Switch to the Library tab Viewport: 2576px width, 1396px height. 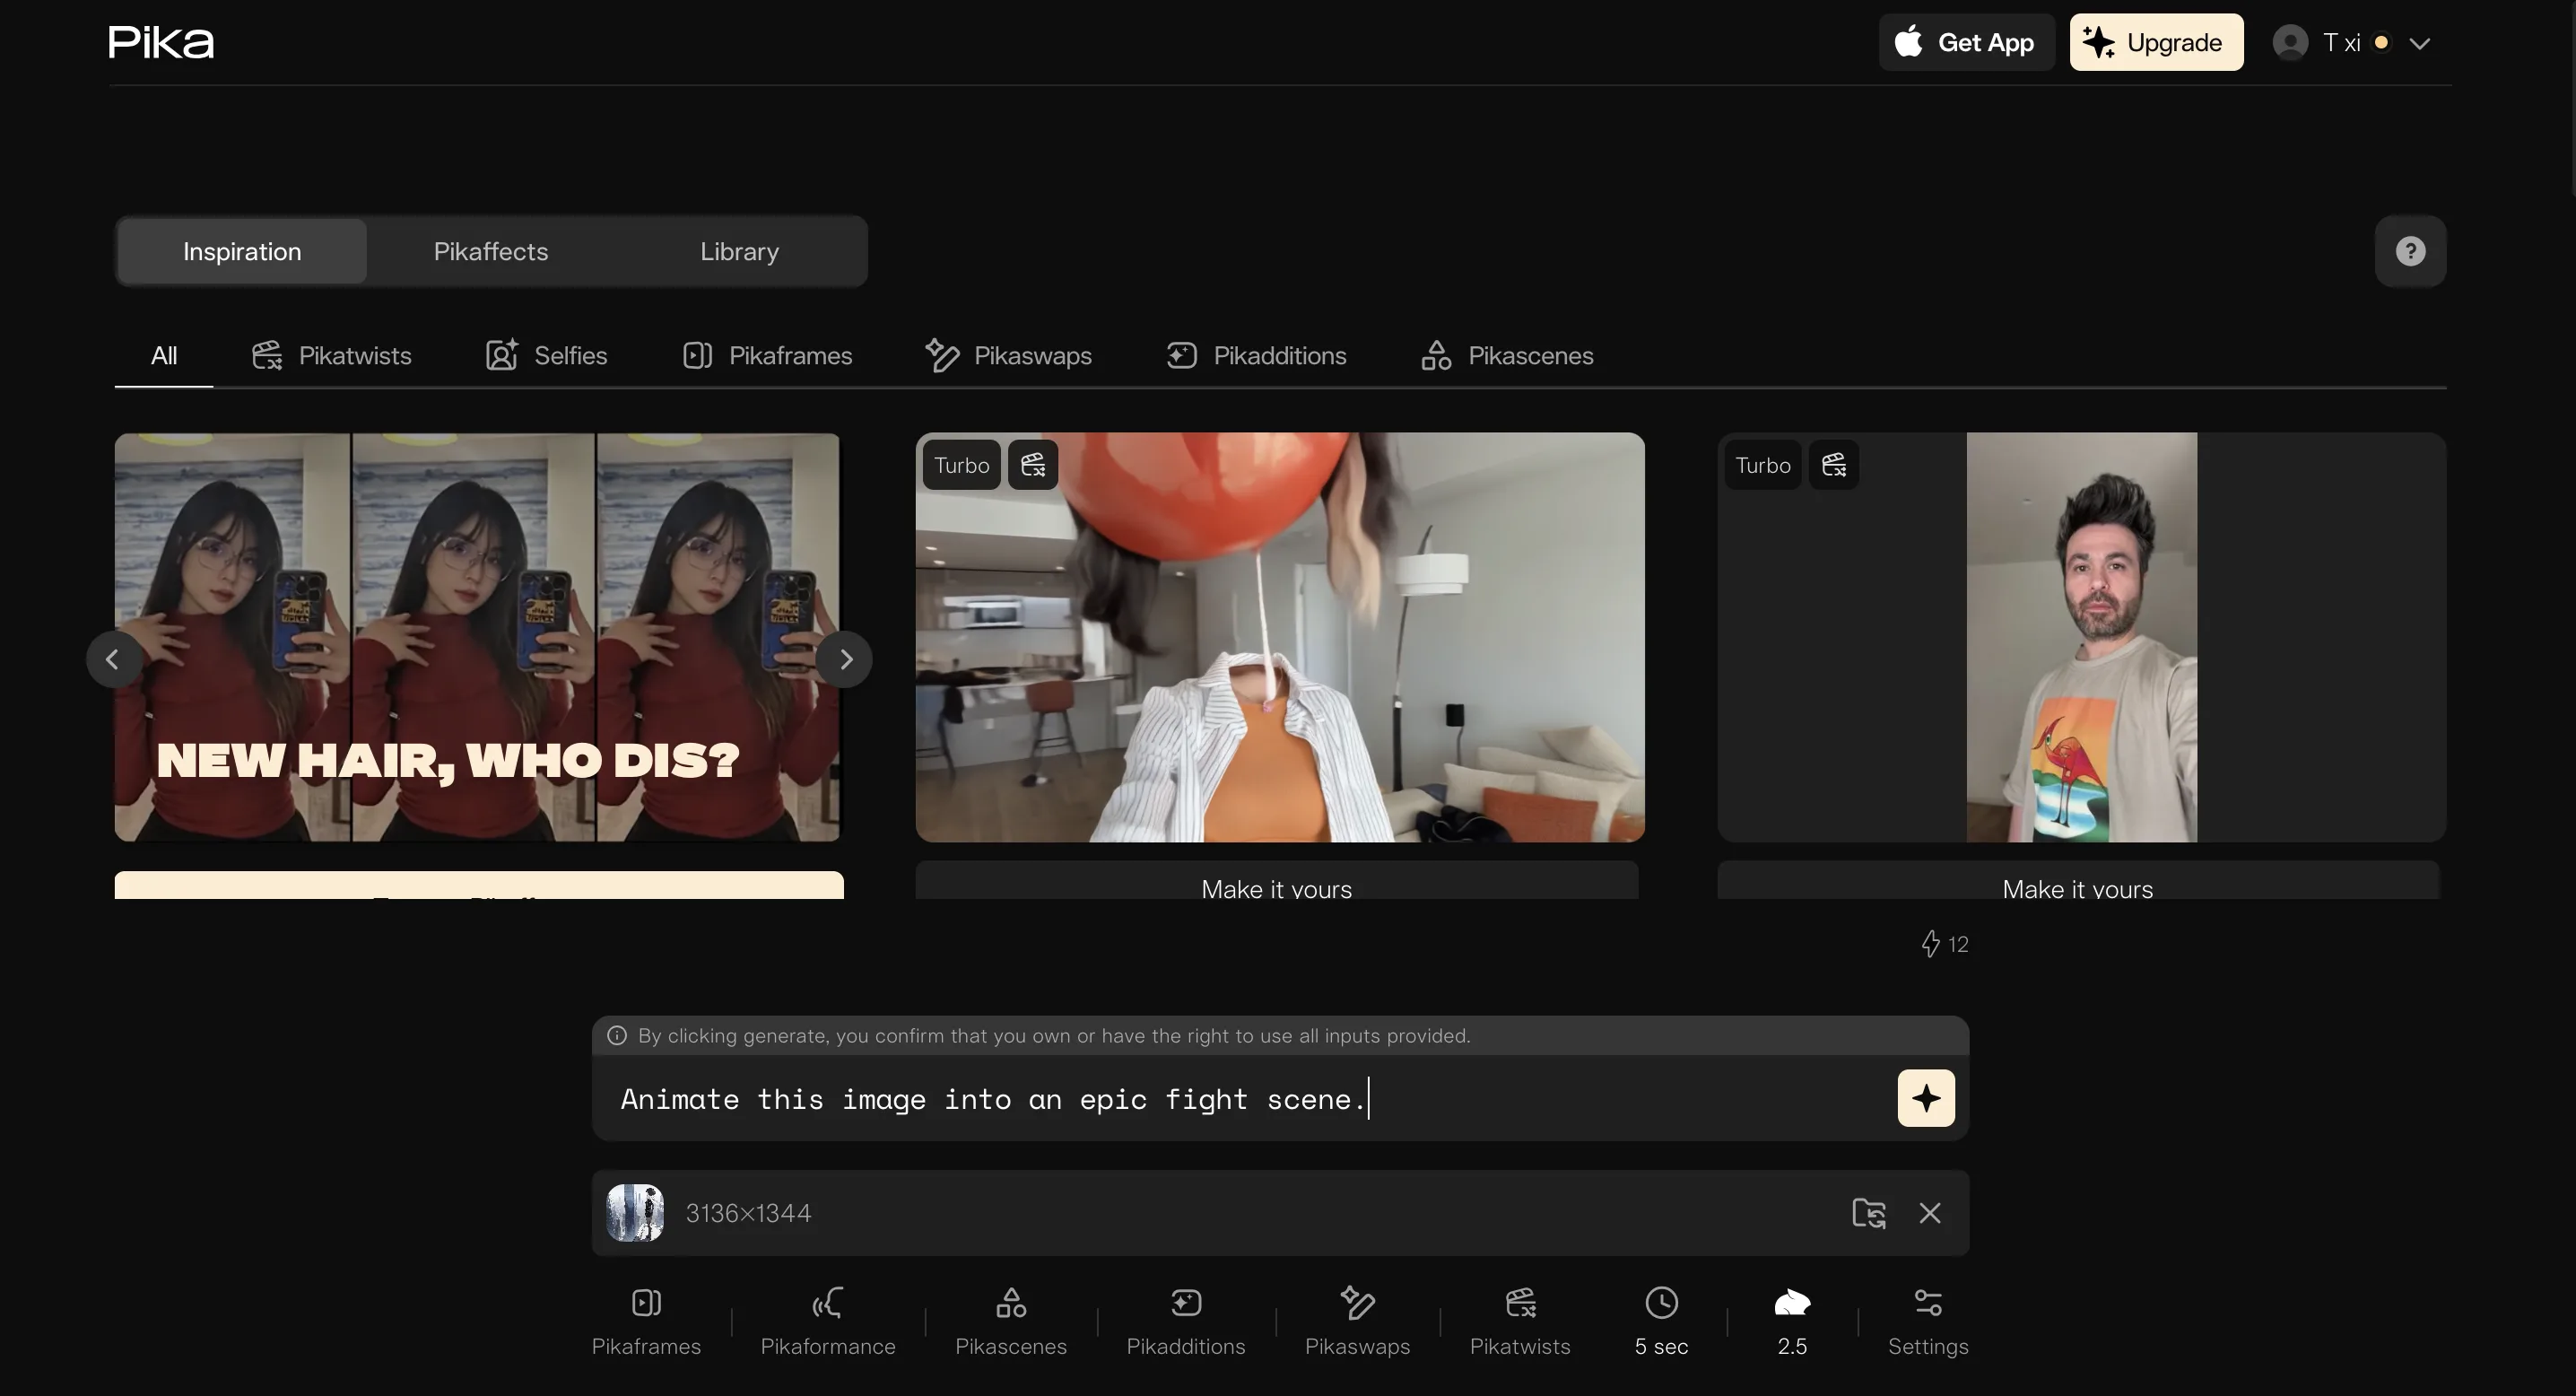pyautogui.click(x=739, y=251)
